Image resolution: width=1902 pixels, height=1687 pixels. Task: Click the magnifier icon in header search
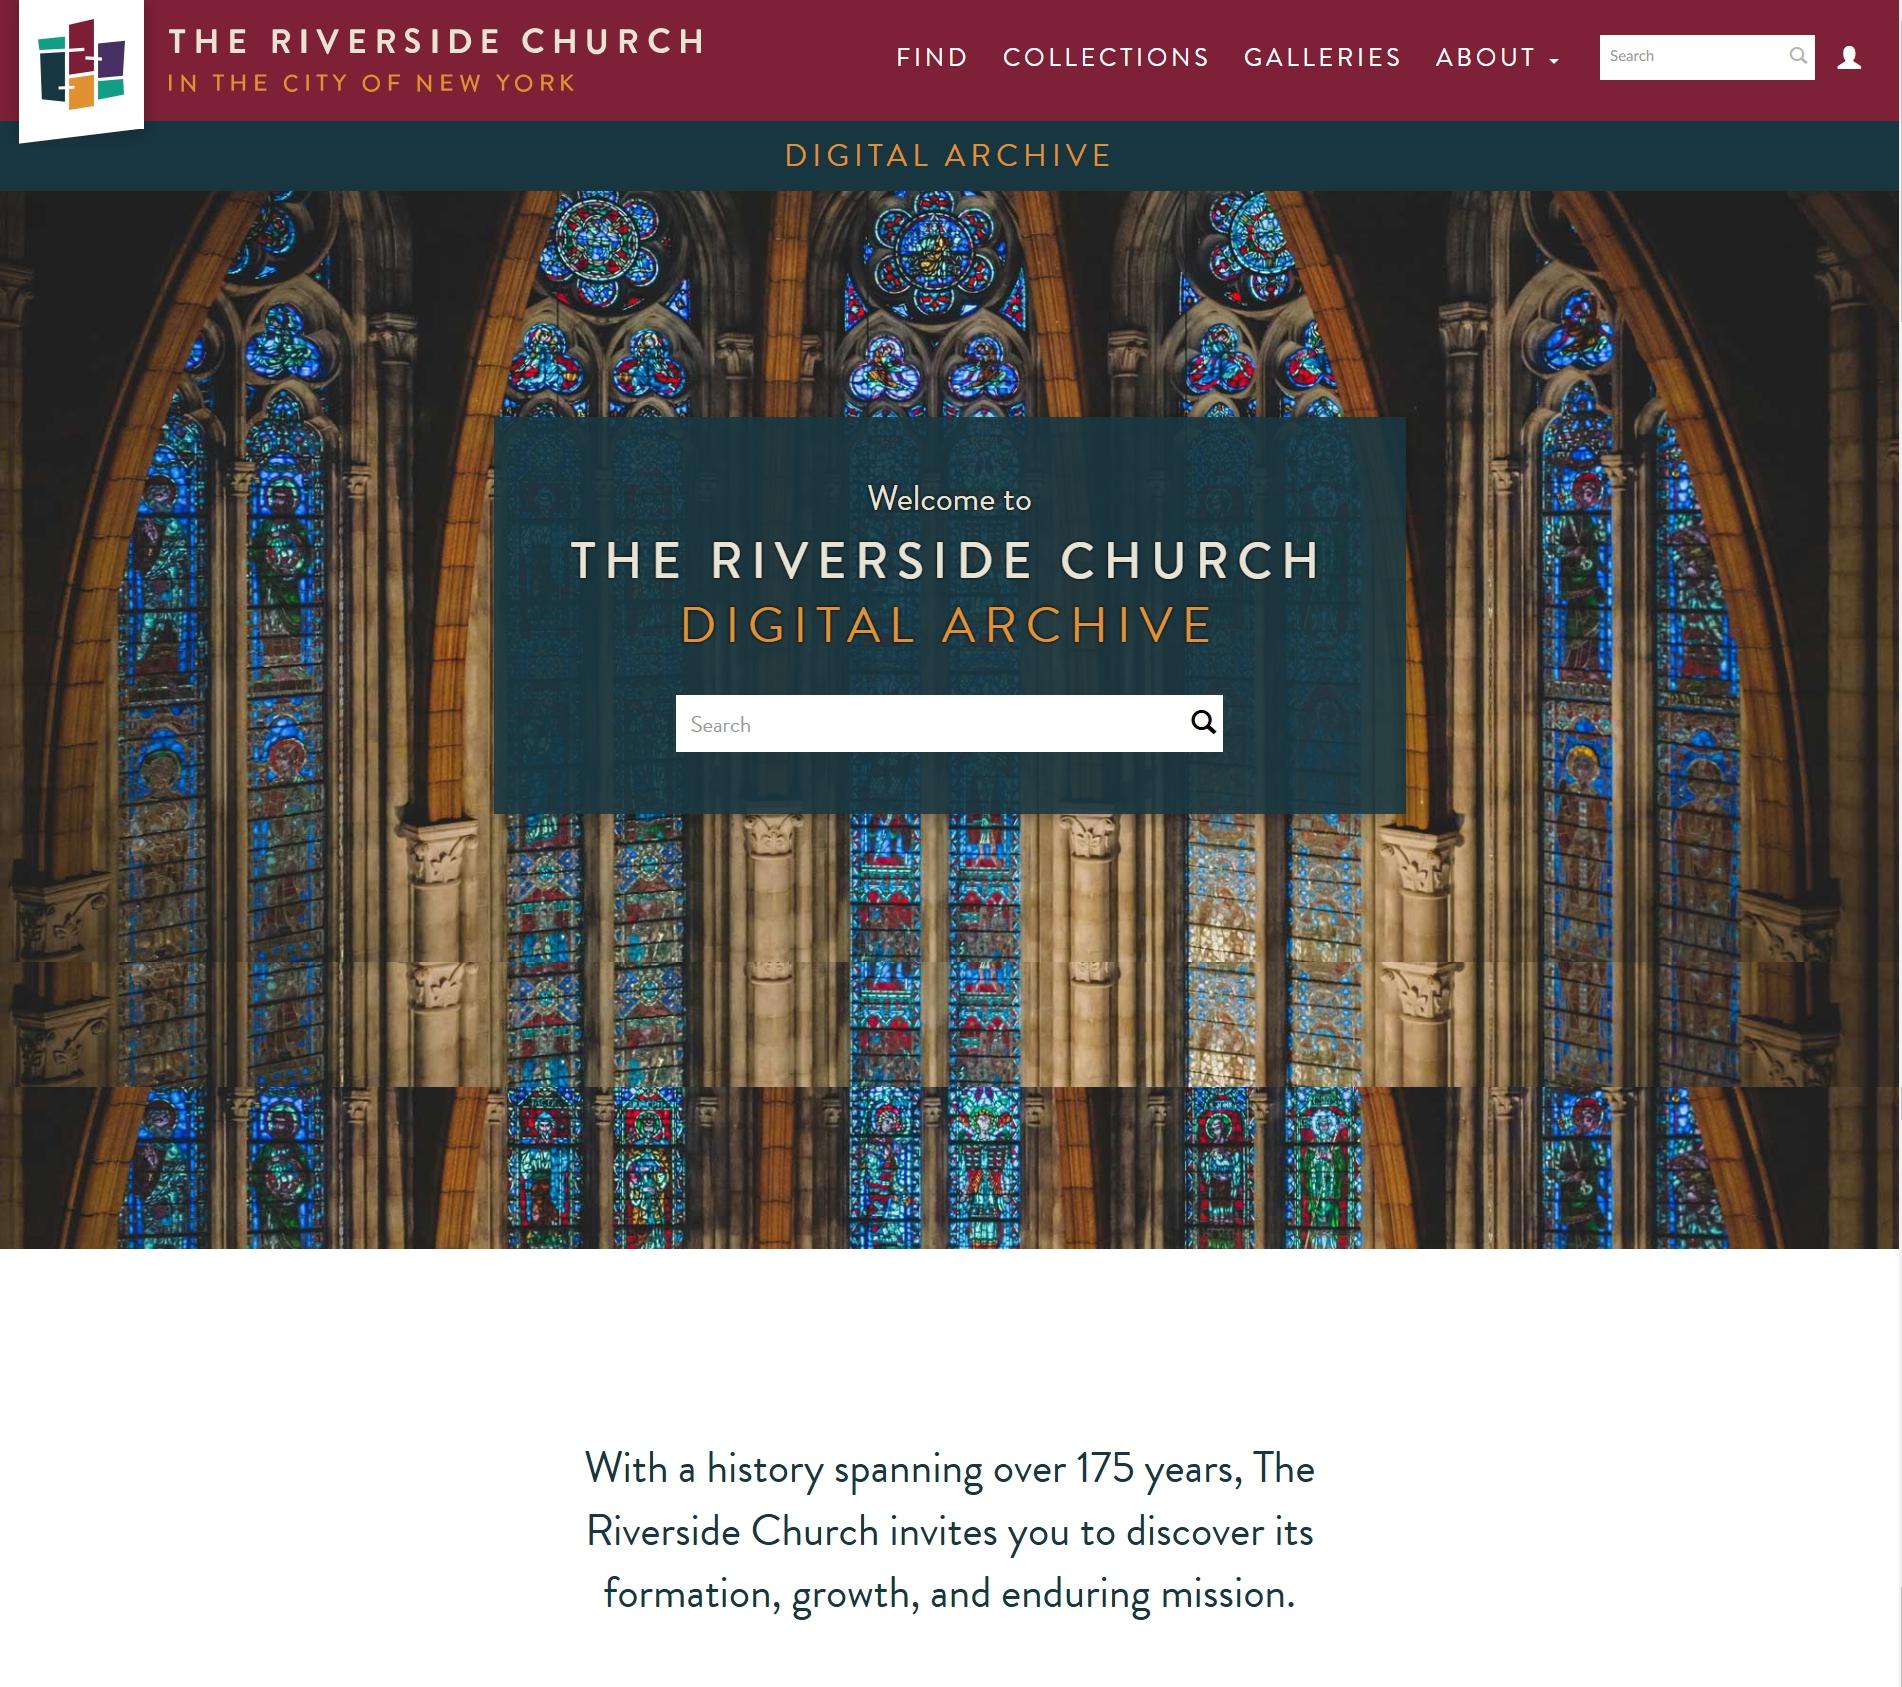coord(1797,56)
